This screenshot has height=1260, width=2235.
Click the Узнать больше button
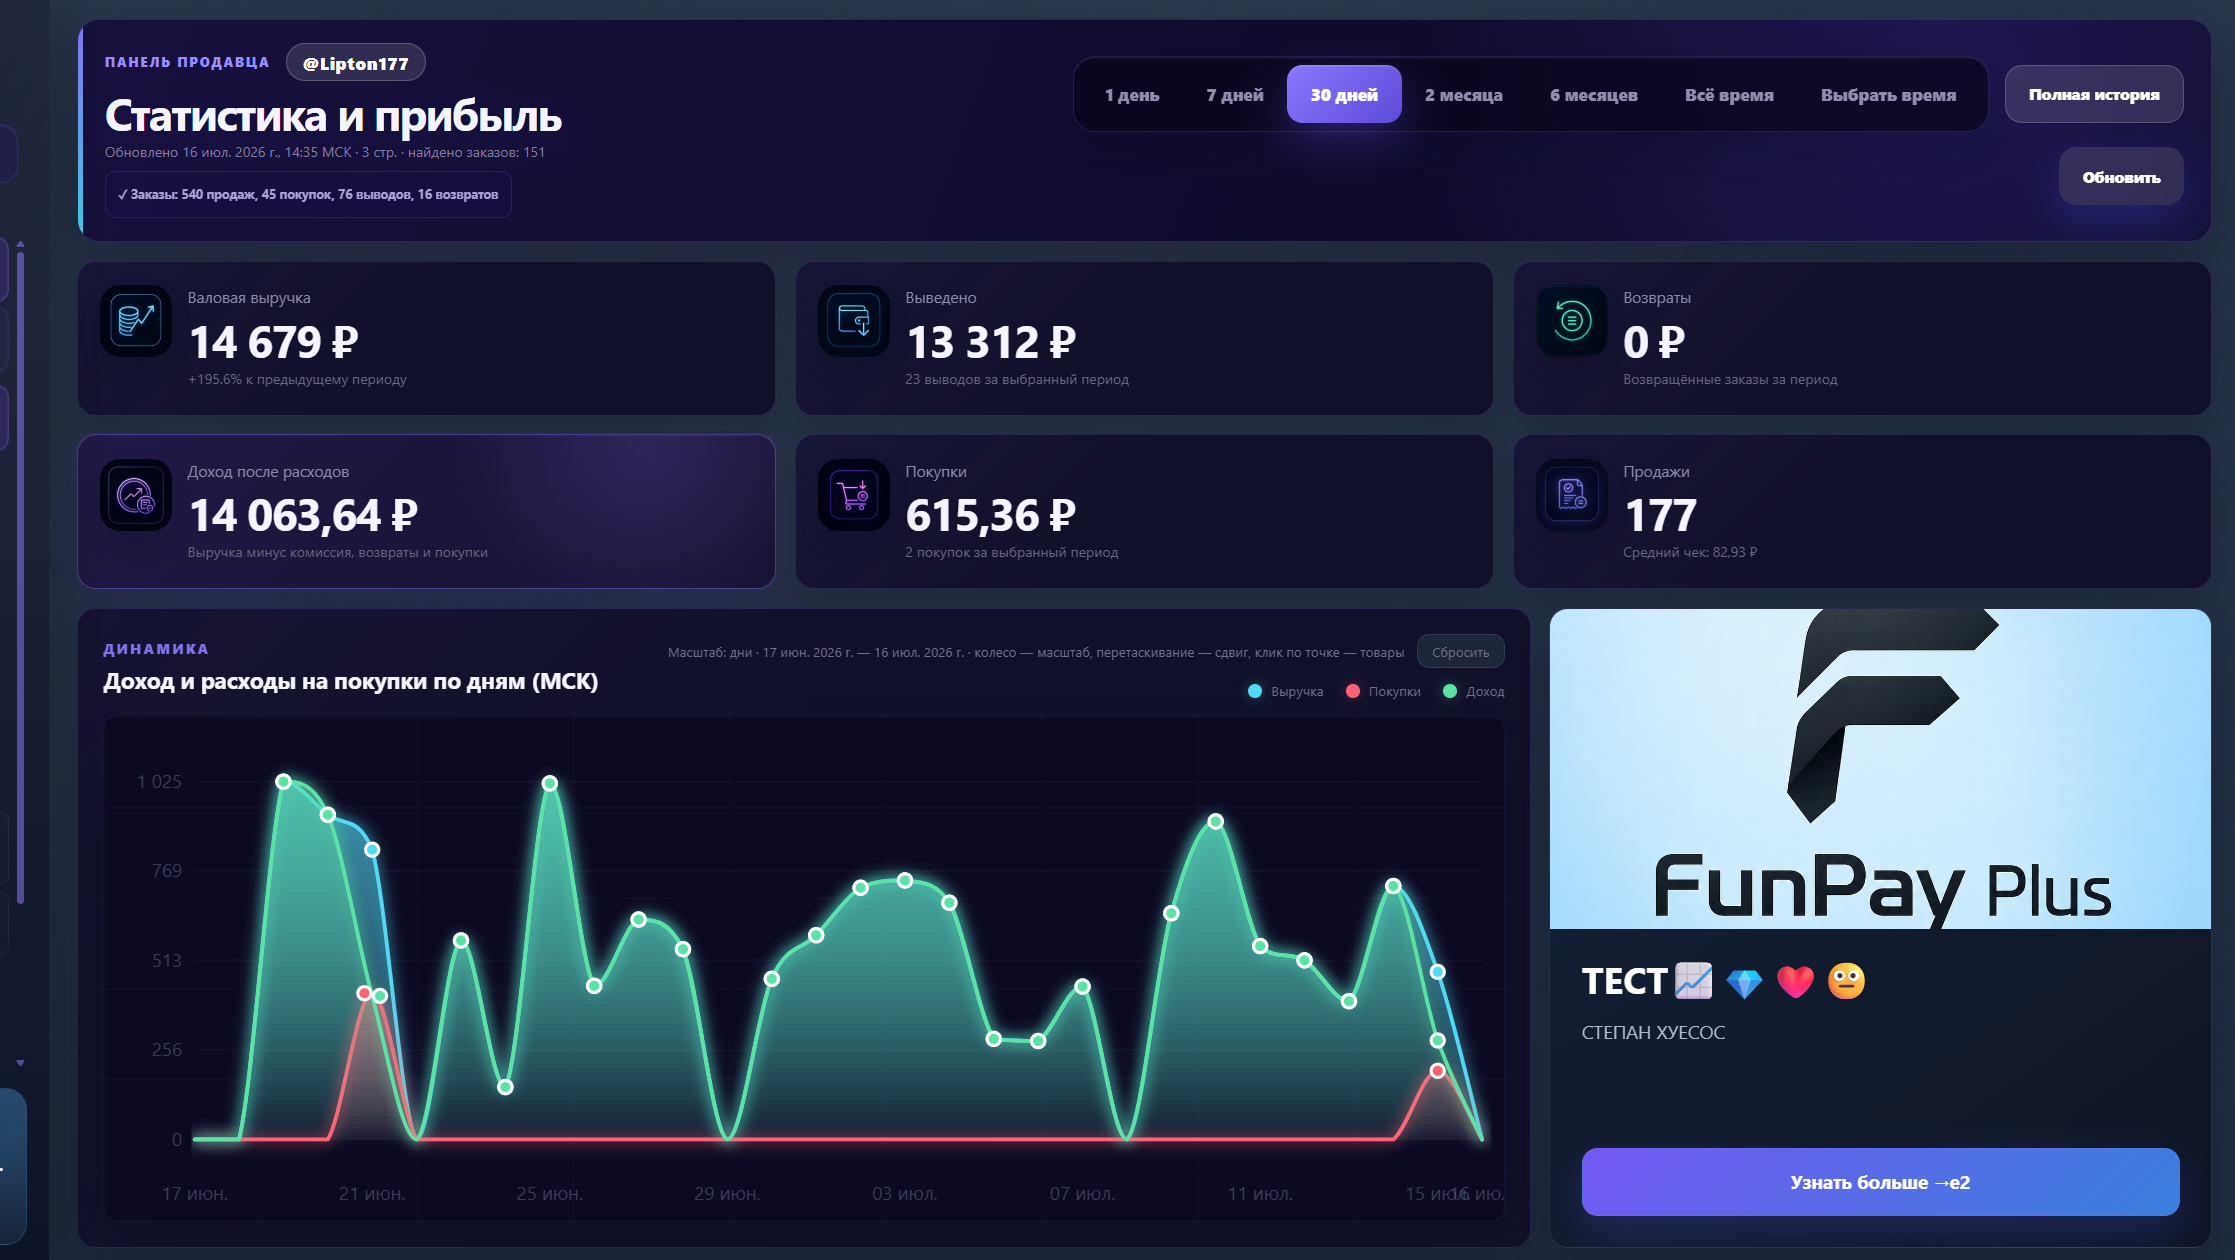1880,1182
